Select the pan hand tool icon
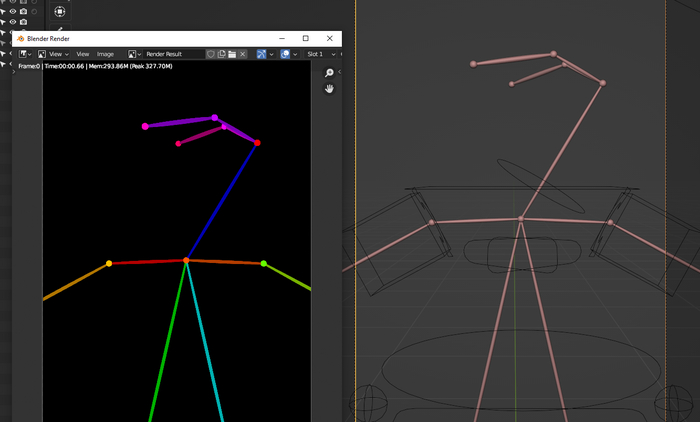 point(329,88)
